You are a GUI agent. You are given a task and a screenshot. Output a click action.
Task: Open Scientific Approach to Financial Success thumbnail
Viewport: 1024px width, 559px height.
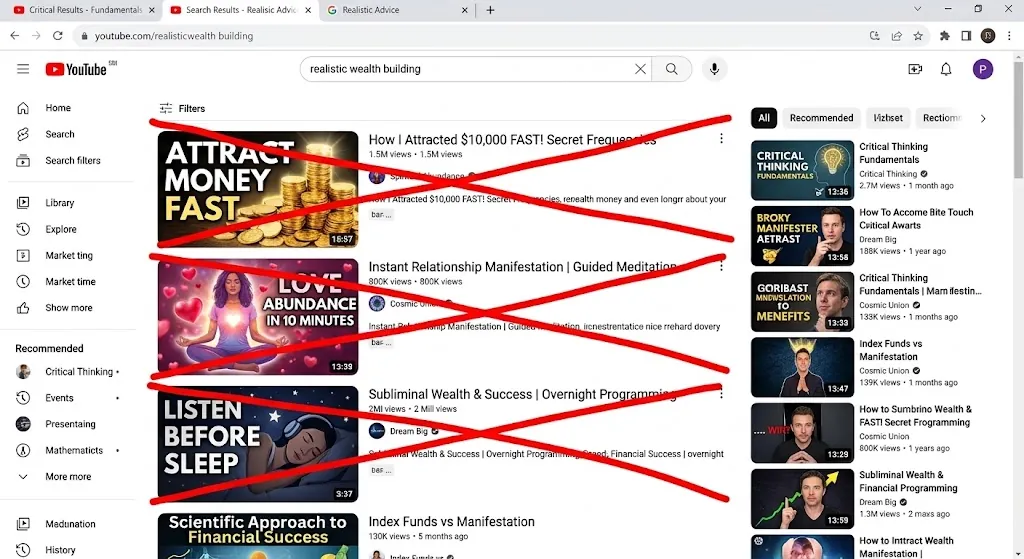[x=258, y=536]
